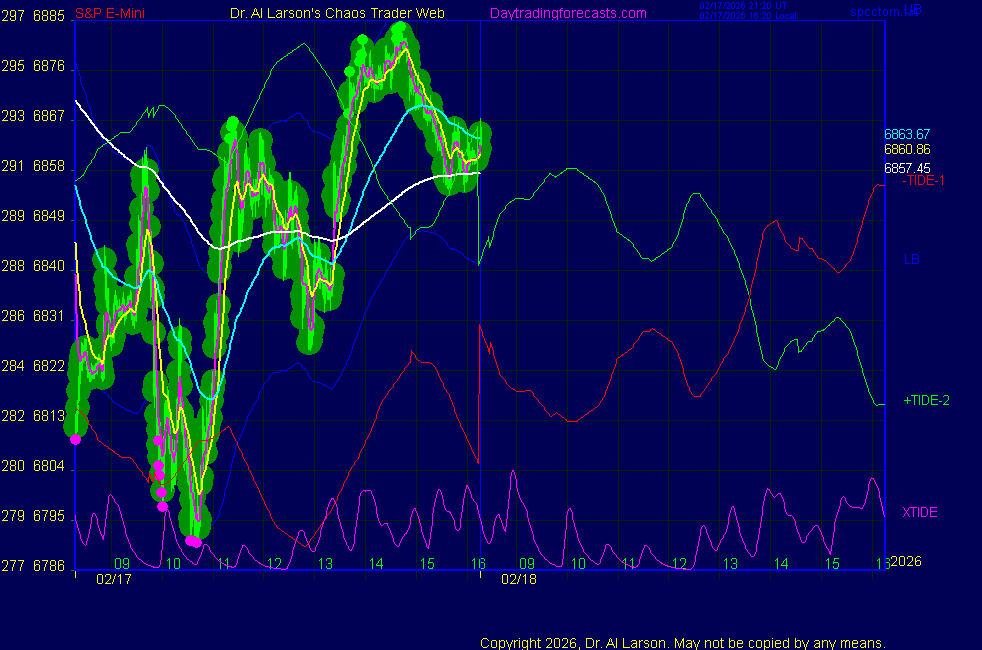This screenshot has width=982, height=650.
Task: Click the magenta dot at 02/17 session start
Action: pyautogui.click(x=76, y=439)
